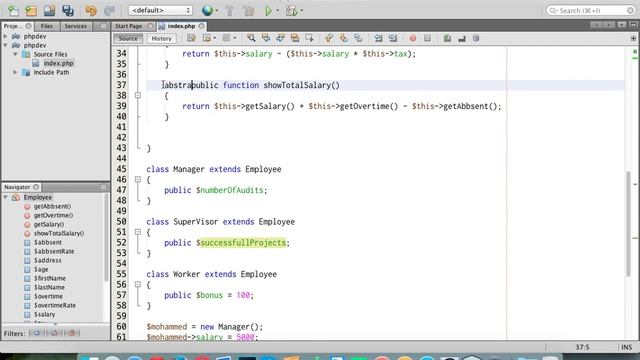
Task: Toggle the Bookmark icon
Action: (358, 38)
